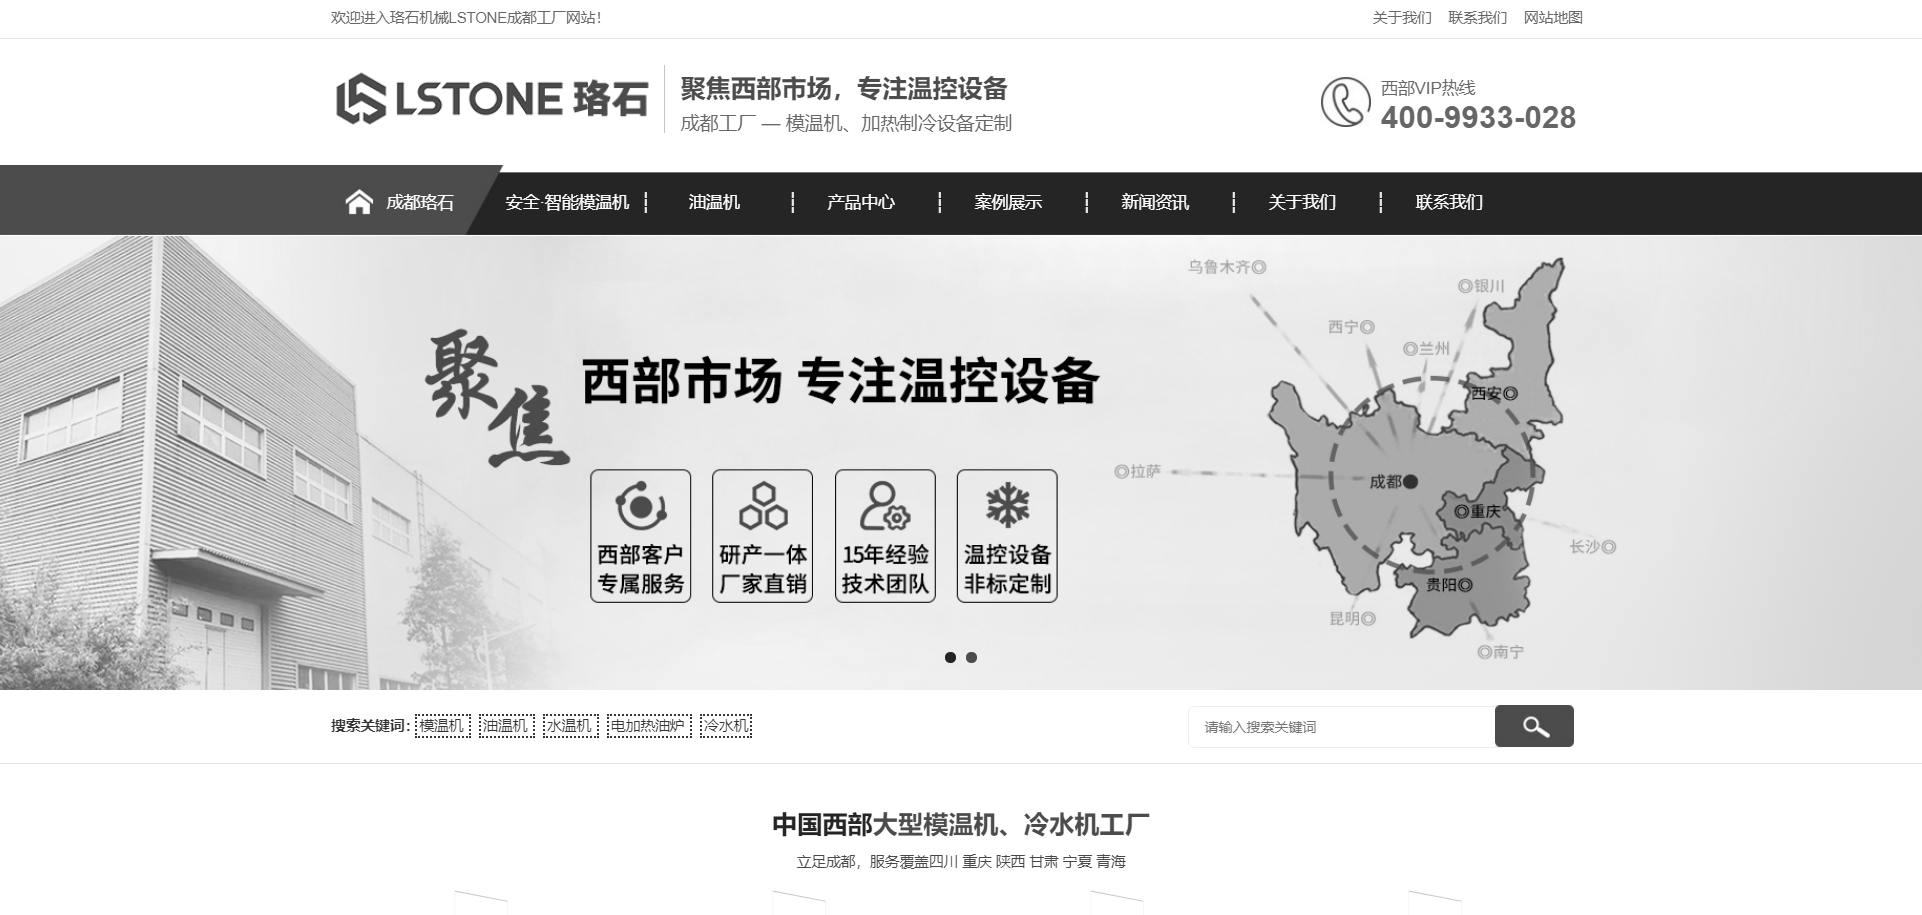
Task: Click the 研产一体厂家直销 hexagon icon
Action: point(762,506)
